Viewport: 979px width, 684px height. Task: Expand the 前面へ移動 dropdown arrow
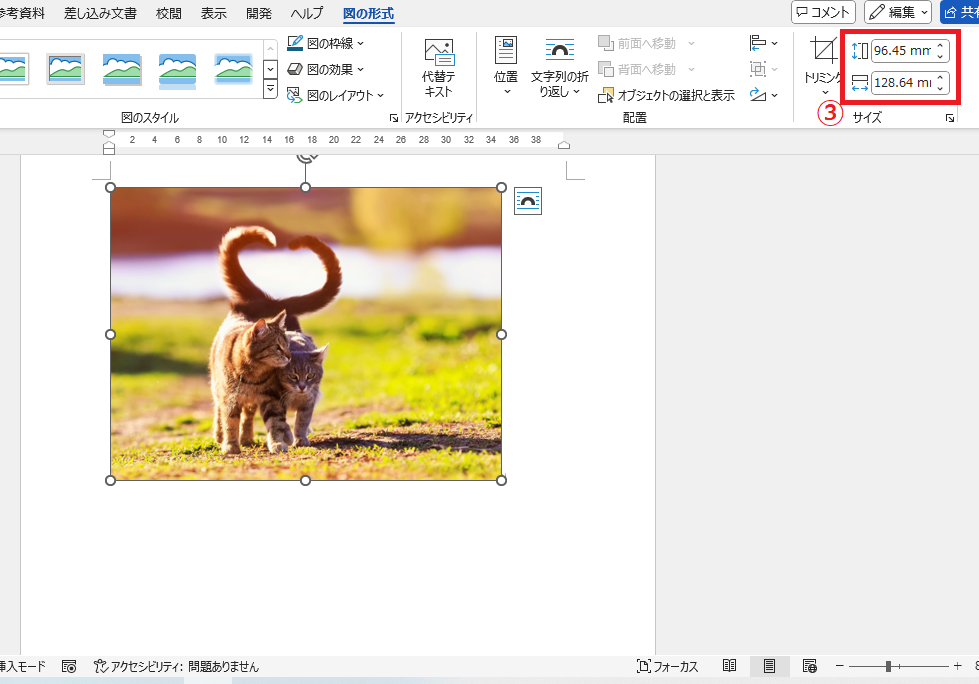point(691,43)
